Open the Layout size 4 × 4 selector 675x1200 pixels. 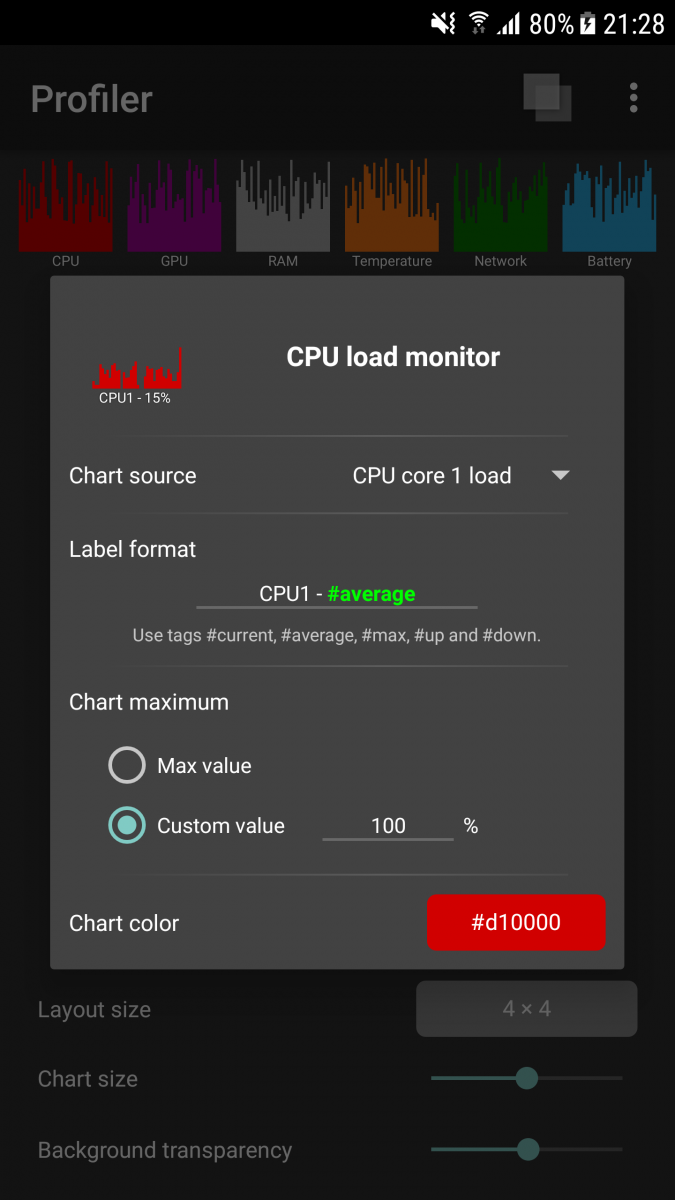[x=526, y=1009]
